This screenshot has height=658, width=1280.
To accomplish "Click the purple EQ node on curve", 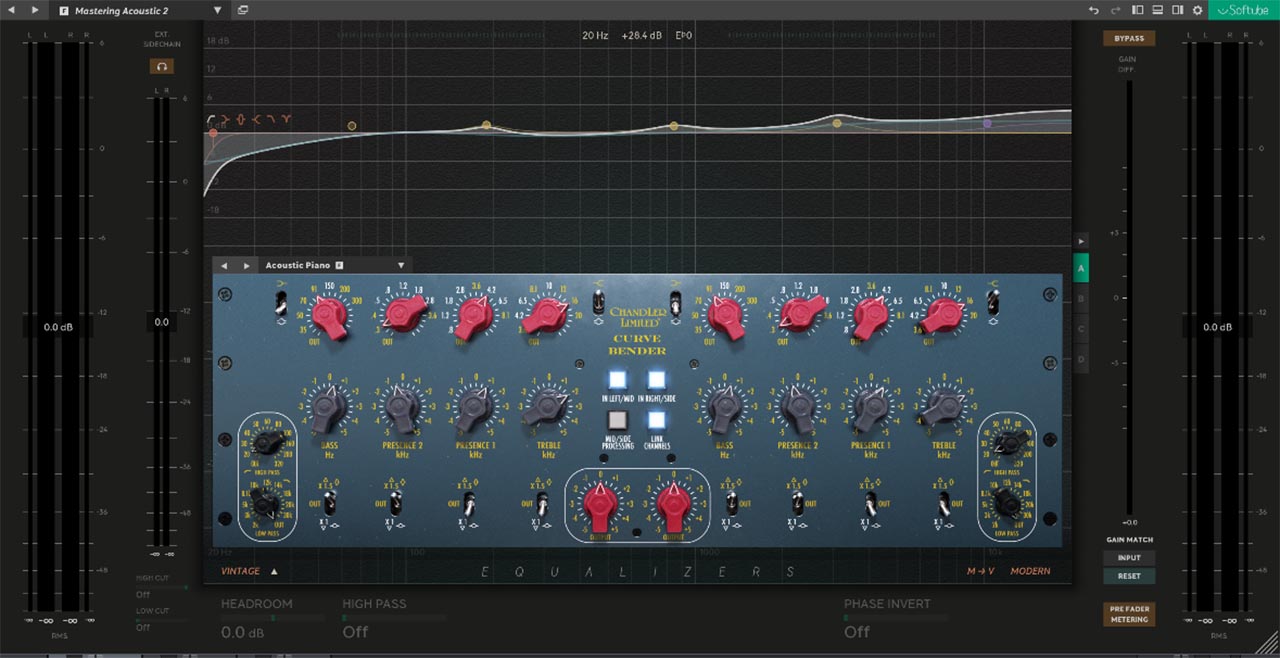I will pos(987,124).
